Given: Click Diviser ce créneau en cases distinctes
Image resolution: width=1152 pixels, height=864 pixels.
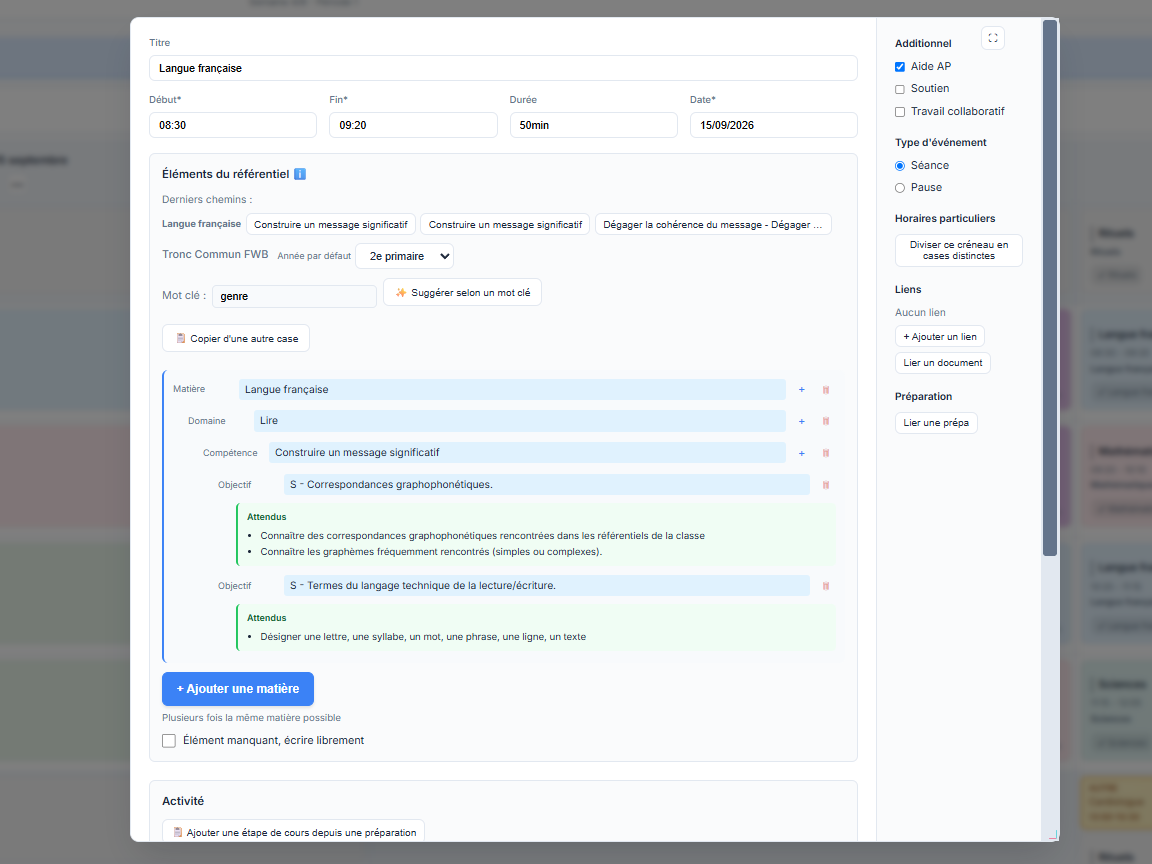Looking at the screenshot, I should click(959, 251).
